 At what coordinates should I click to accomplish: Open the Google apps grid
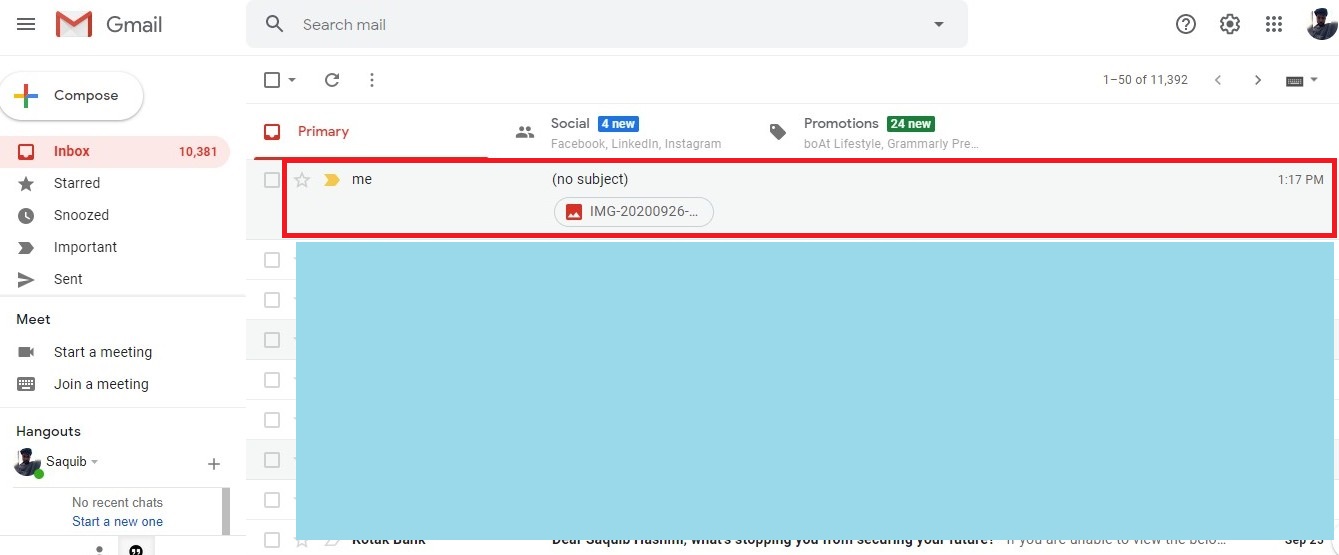pos(1274,24)
